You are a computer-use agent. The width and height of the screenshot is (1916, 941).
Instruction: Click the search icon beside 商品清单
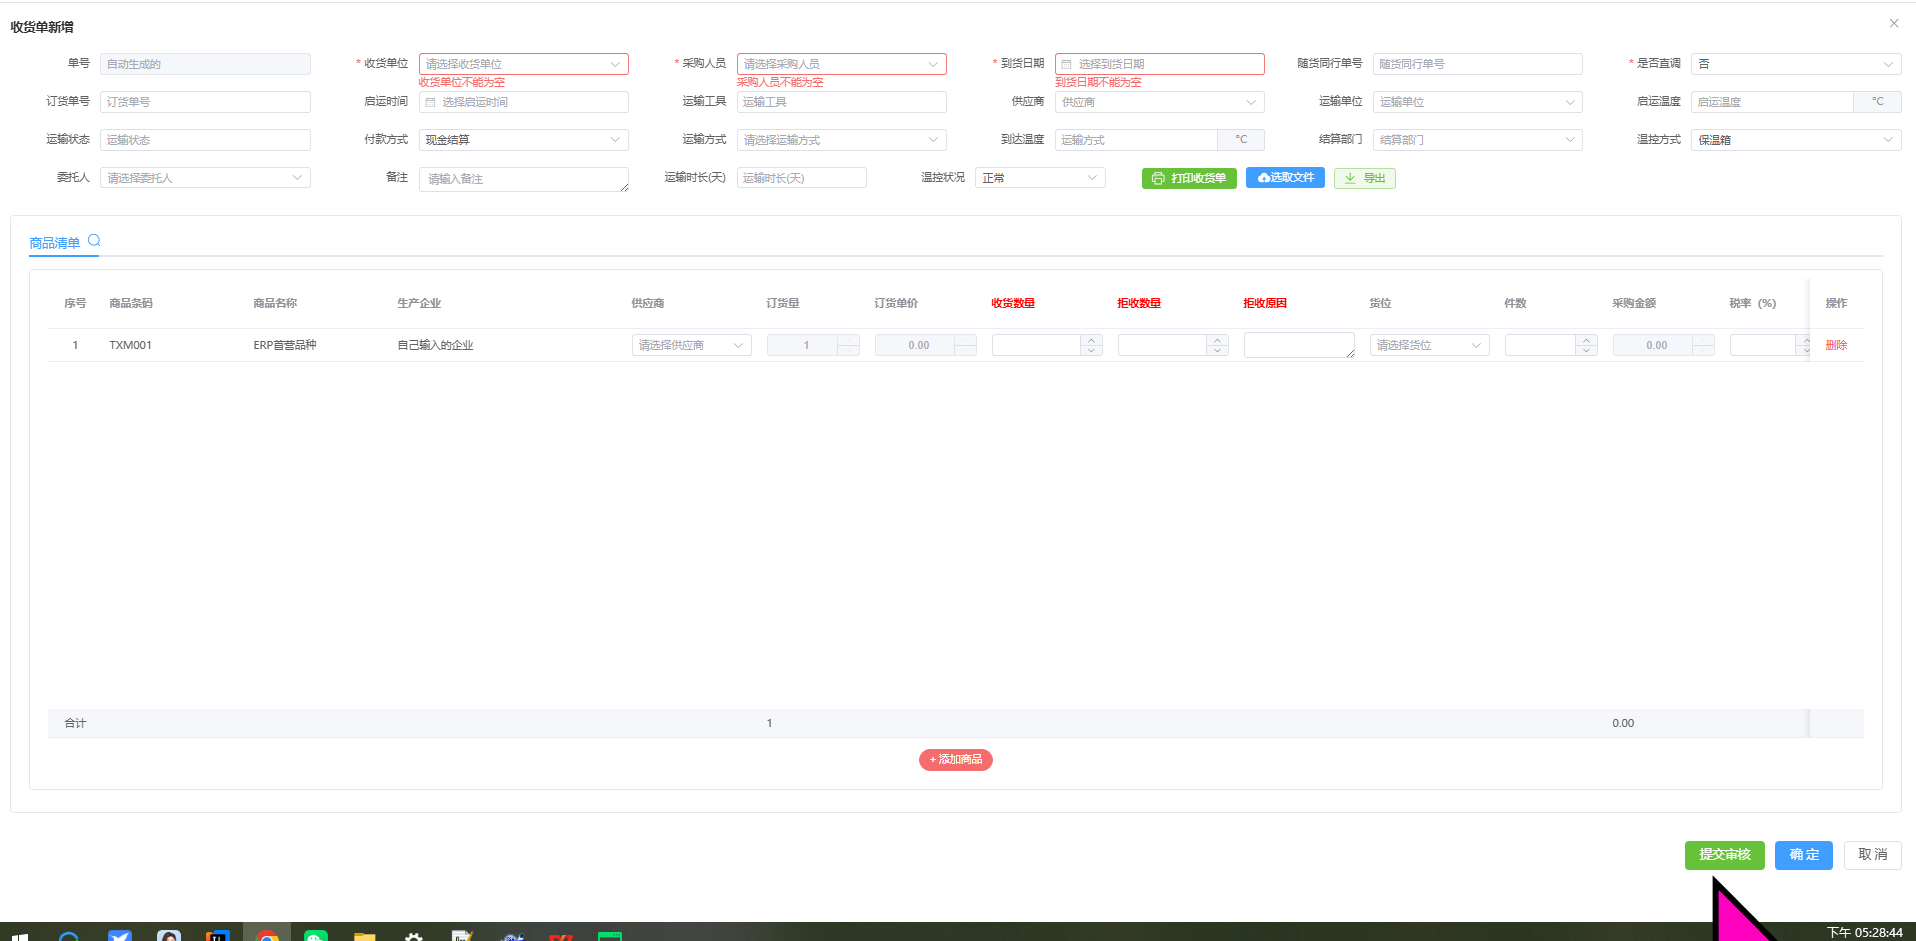pyautogui.click(x=94, y=241)
